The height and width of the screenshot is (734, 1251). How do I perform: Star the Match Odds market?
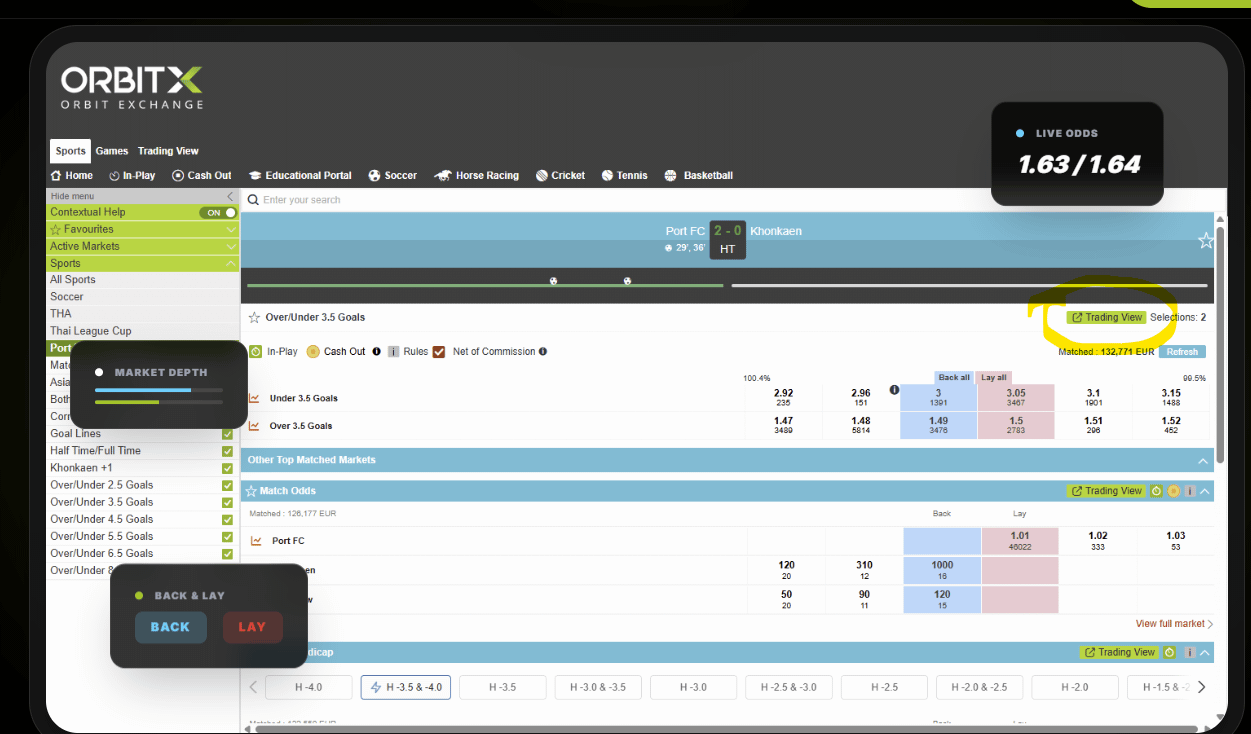click(x=251, y=491)
